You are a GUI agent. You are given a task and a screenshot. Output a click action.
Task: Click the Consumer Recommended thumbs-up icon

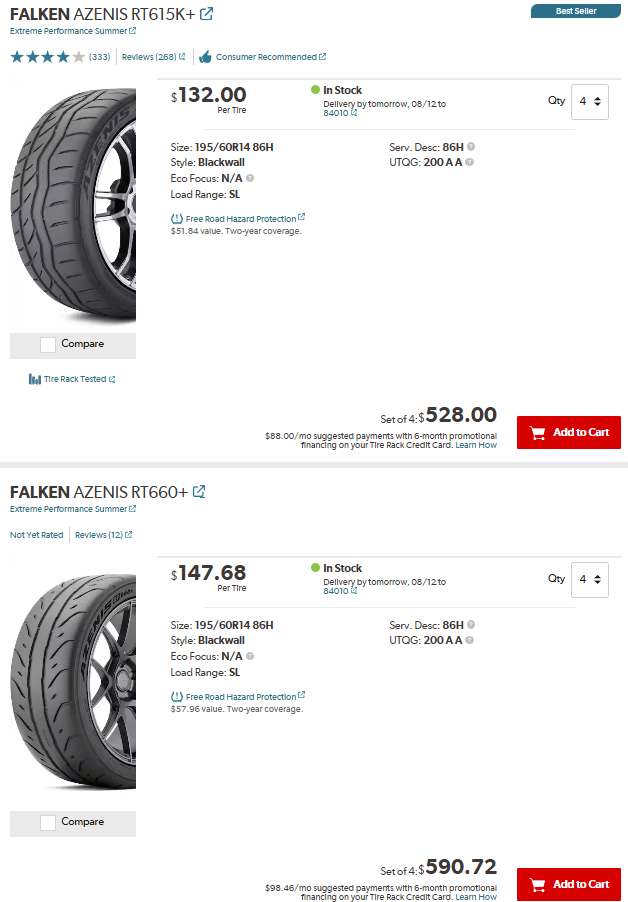pyautogui.click(x=205, y=57)
